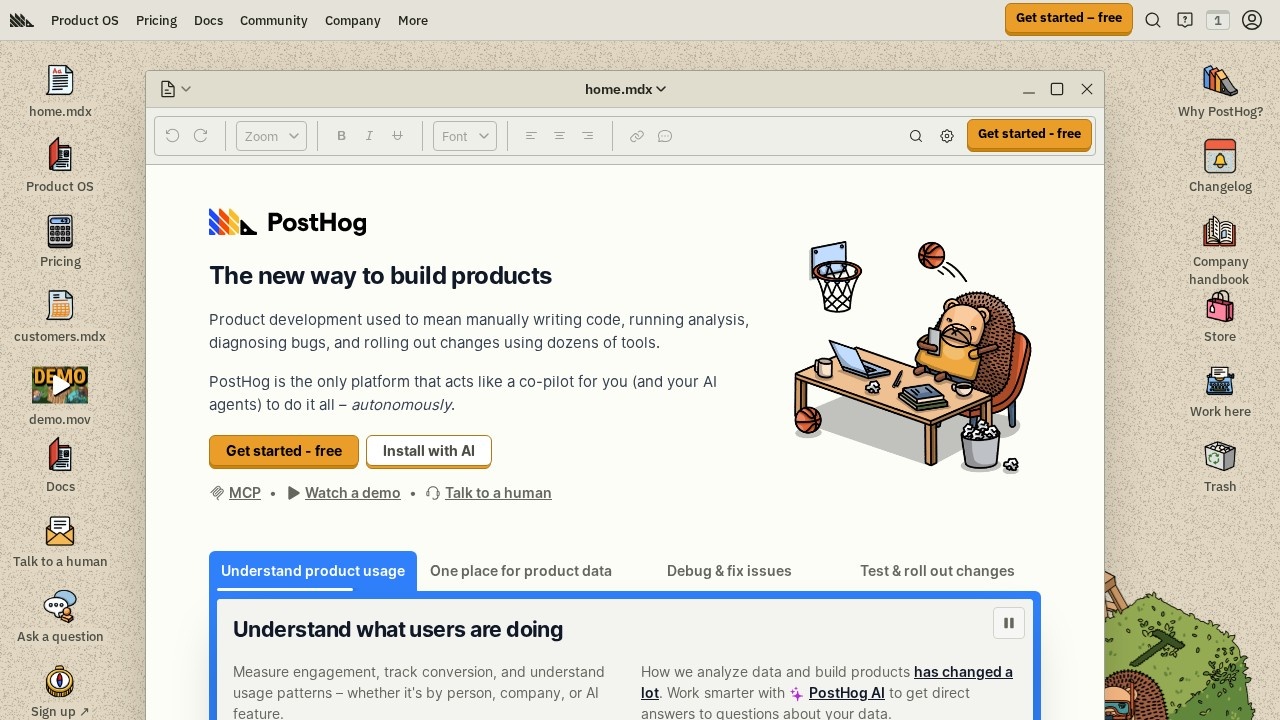Open the Zoom dropdown
Image resolution: width=1280 pixels, height=720 pixels.
click(x=271, y=136)
